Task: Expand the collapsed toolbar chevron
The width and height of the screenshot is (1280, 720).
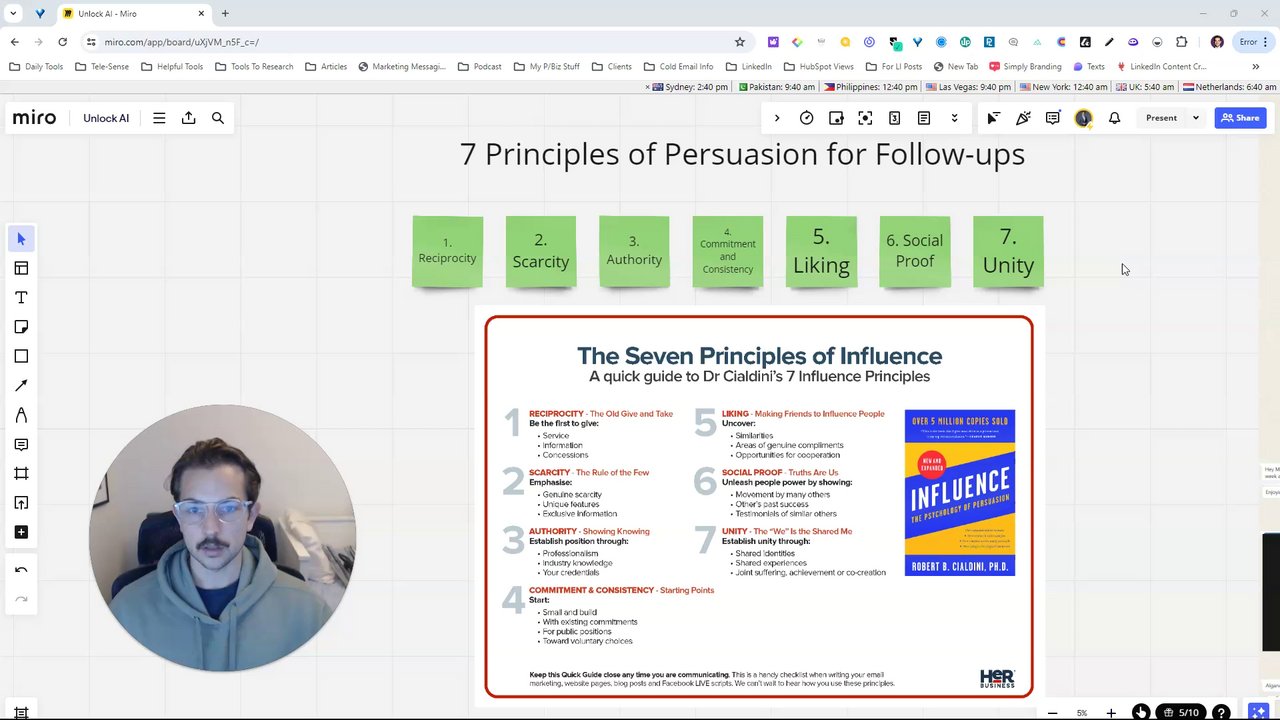Action: pyautogui.click(x=777, y=118)
